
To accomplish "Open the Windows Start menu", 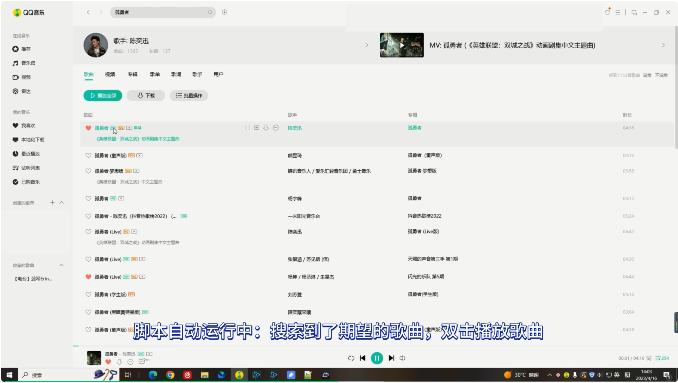I will click(x=9, y=375).
